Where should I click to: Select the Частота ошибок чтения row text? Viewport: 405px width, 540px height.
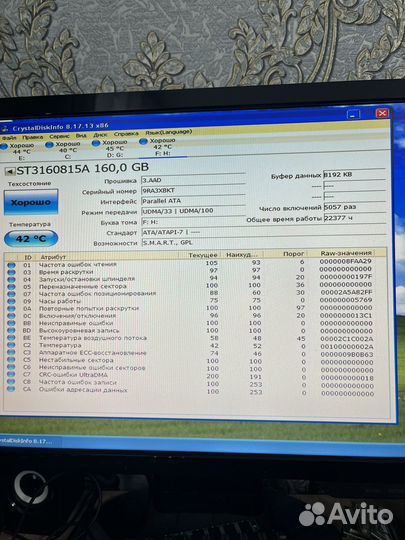click(77, 264)
